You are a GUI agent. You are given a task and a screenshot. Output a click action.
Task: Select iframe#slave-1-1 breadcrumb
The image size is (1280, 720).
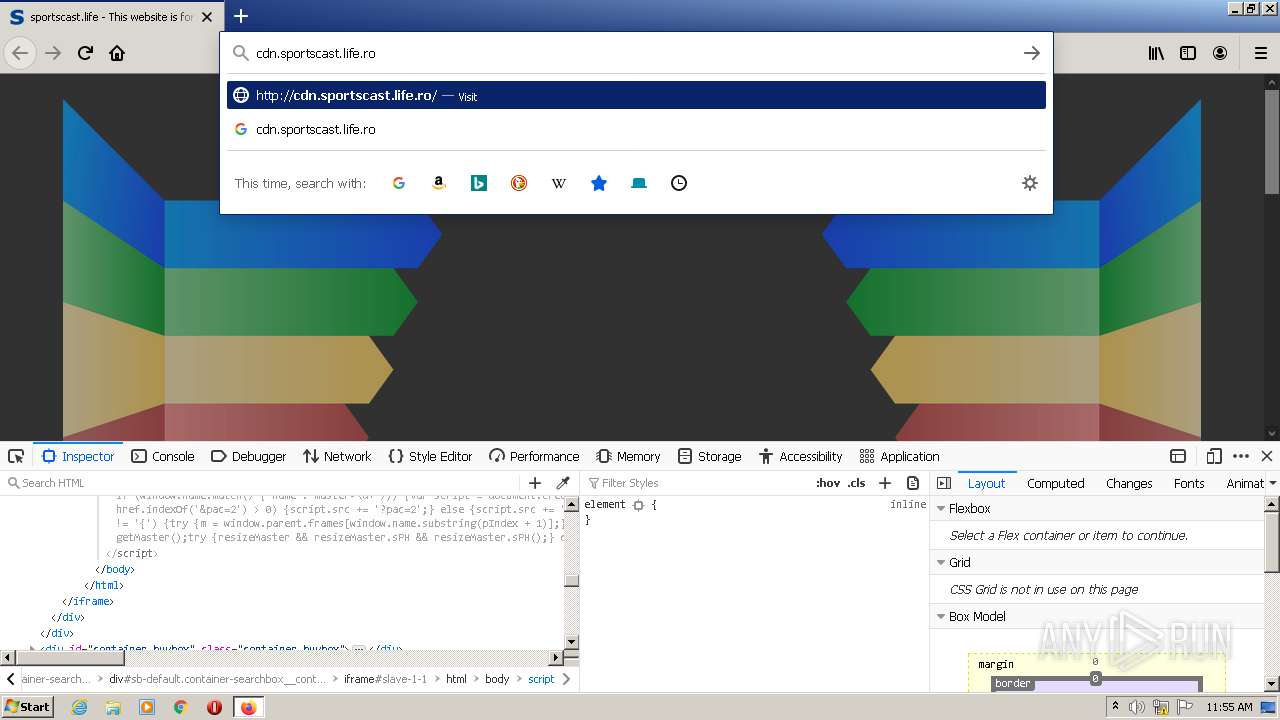coord(385,679)
